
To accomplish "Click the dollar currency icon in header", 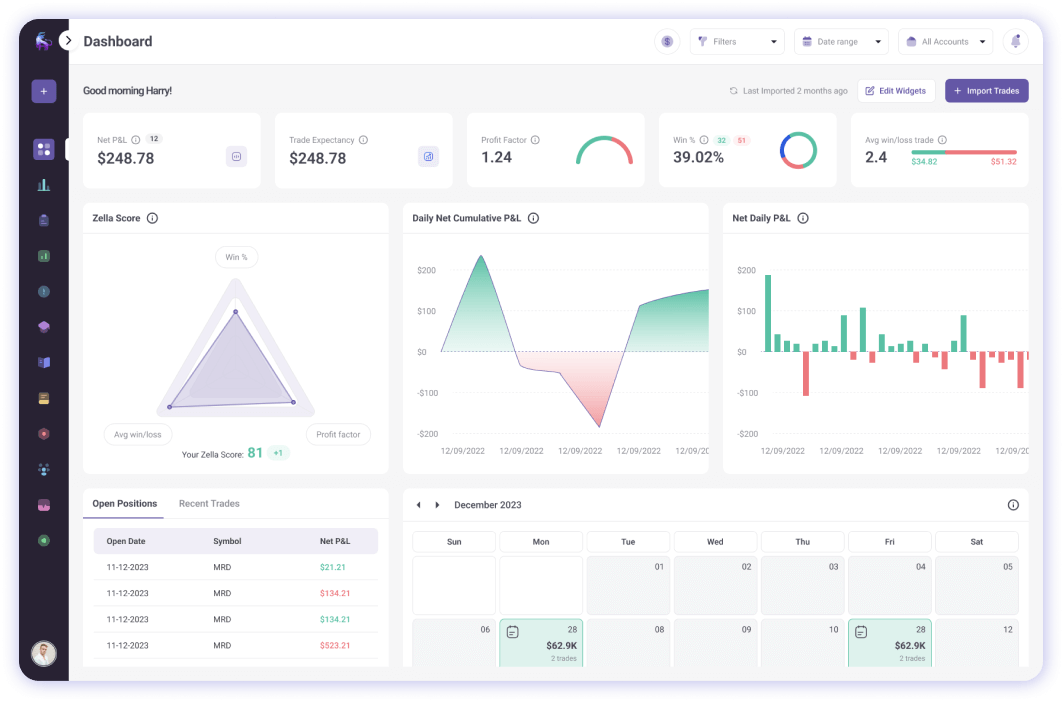I will tap(667, 42).
